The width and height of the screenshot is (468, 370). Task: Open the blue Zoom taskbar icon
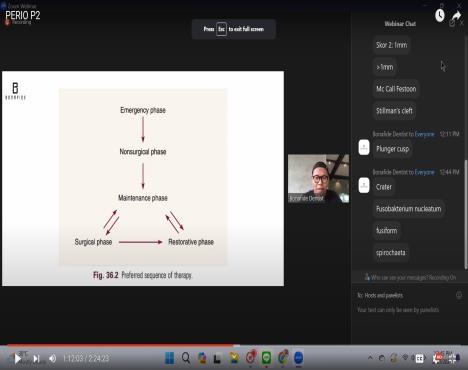point(299,358)
